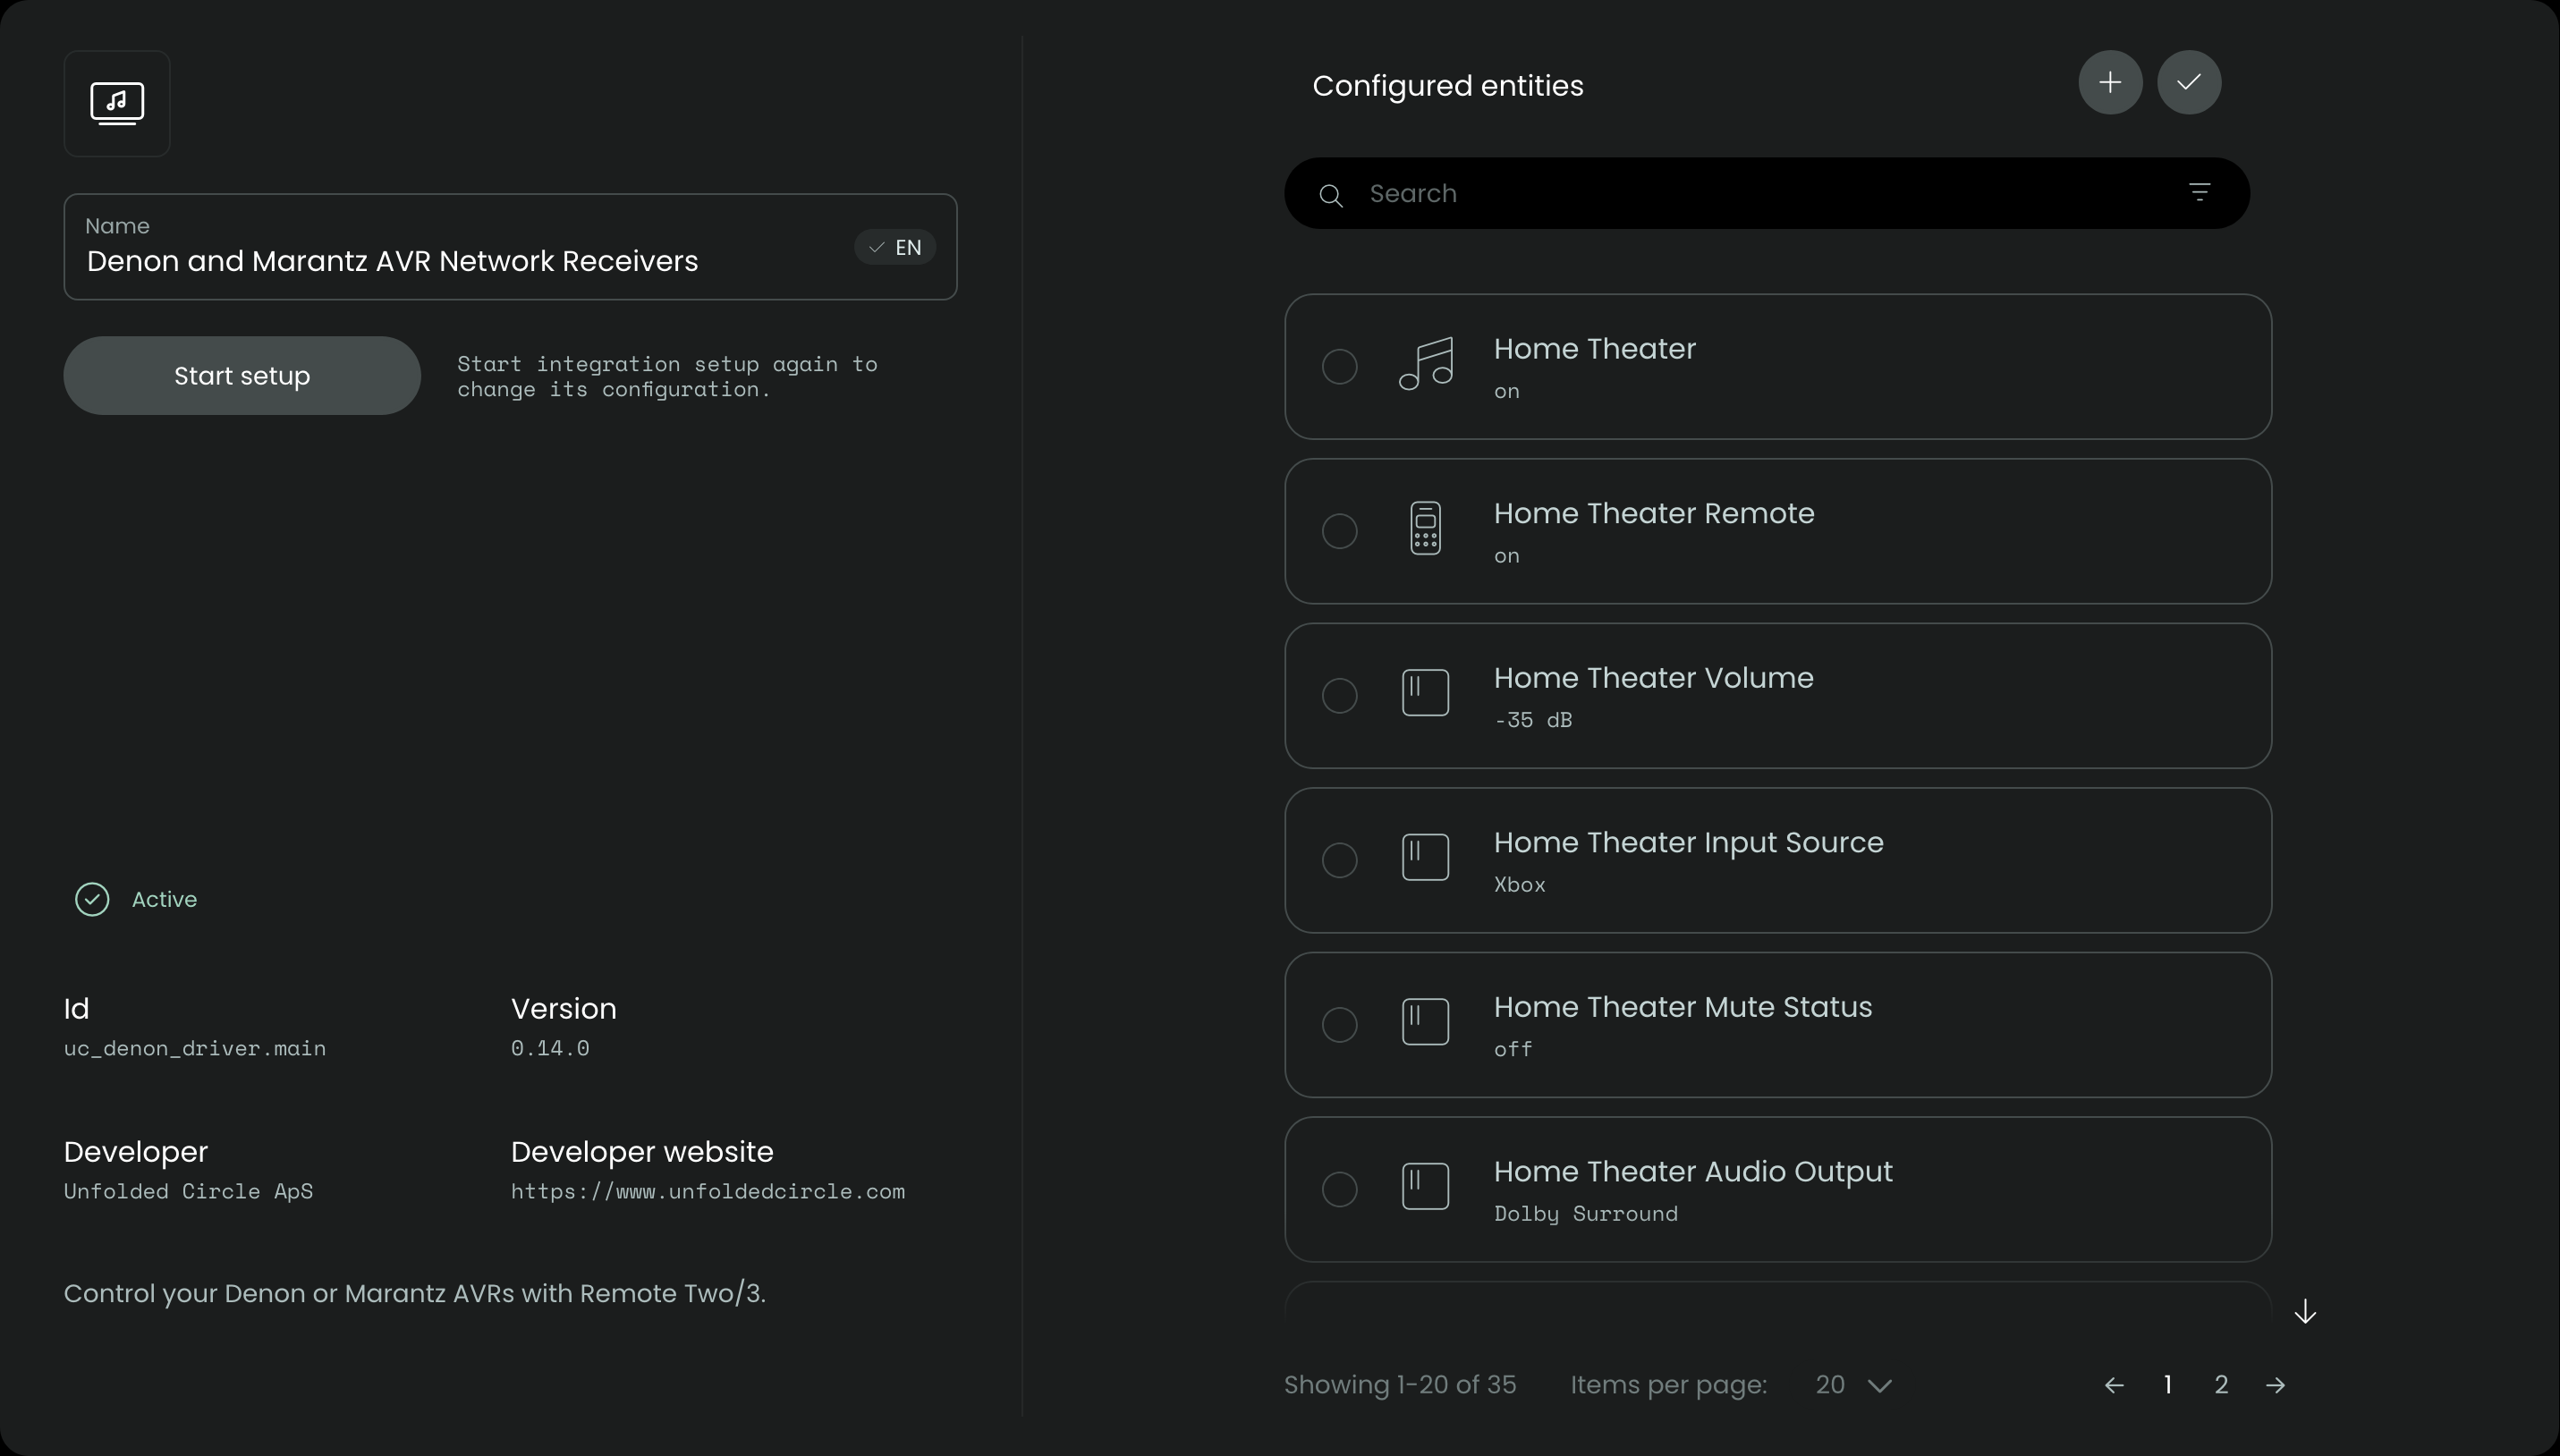
Task: Go to next page arrow
Action: pyautogui.click(x=2275, y=1385)
